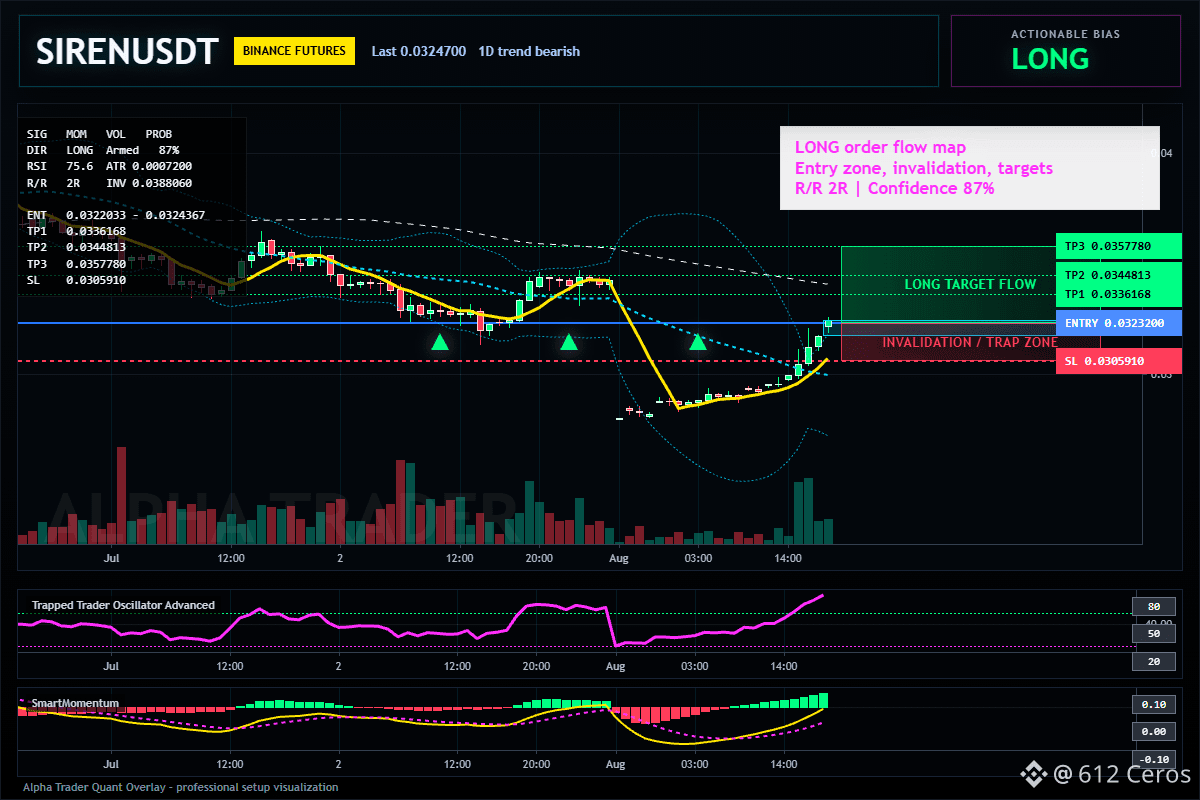Click the Alpha Trader Quant Overlay footer text
1200x800 pixels.
181,787
